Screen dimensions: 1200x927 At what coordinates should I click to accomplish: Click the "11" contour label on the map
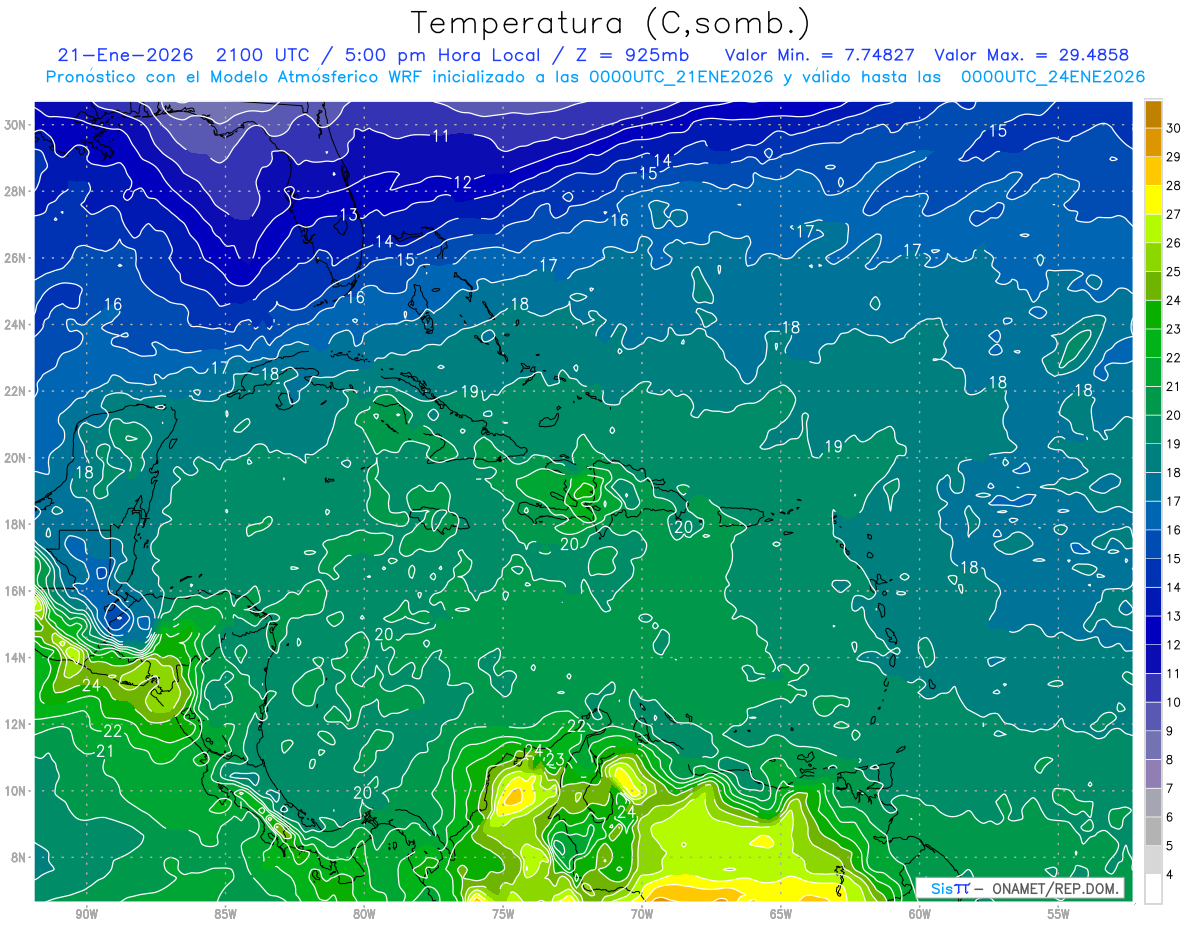441,136
